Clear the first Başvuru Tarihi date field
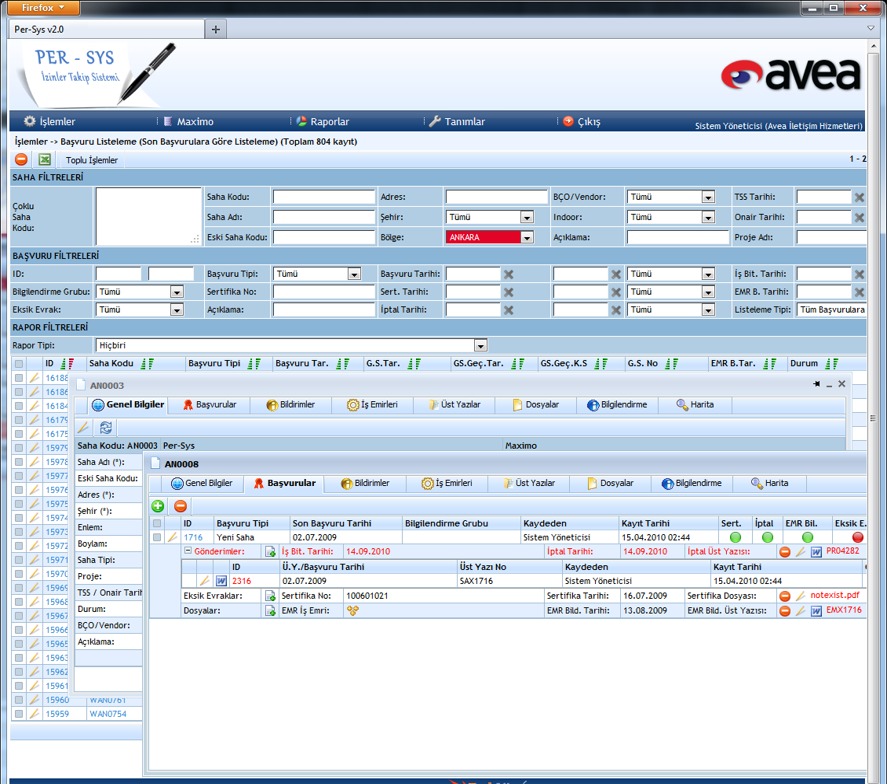The image size is (887, 784). click(x=509, y=274)
